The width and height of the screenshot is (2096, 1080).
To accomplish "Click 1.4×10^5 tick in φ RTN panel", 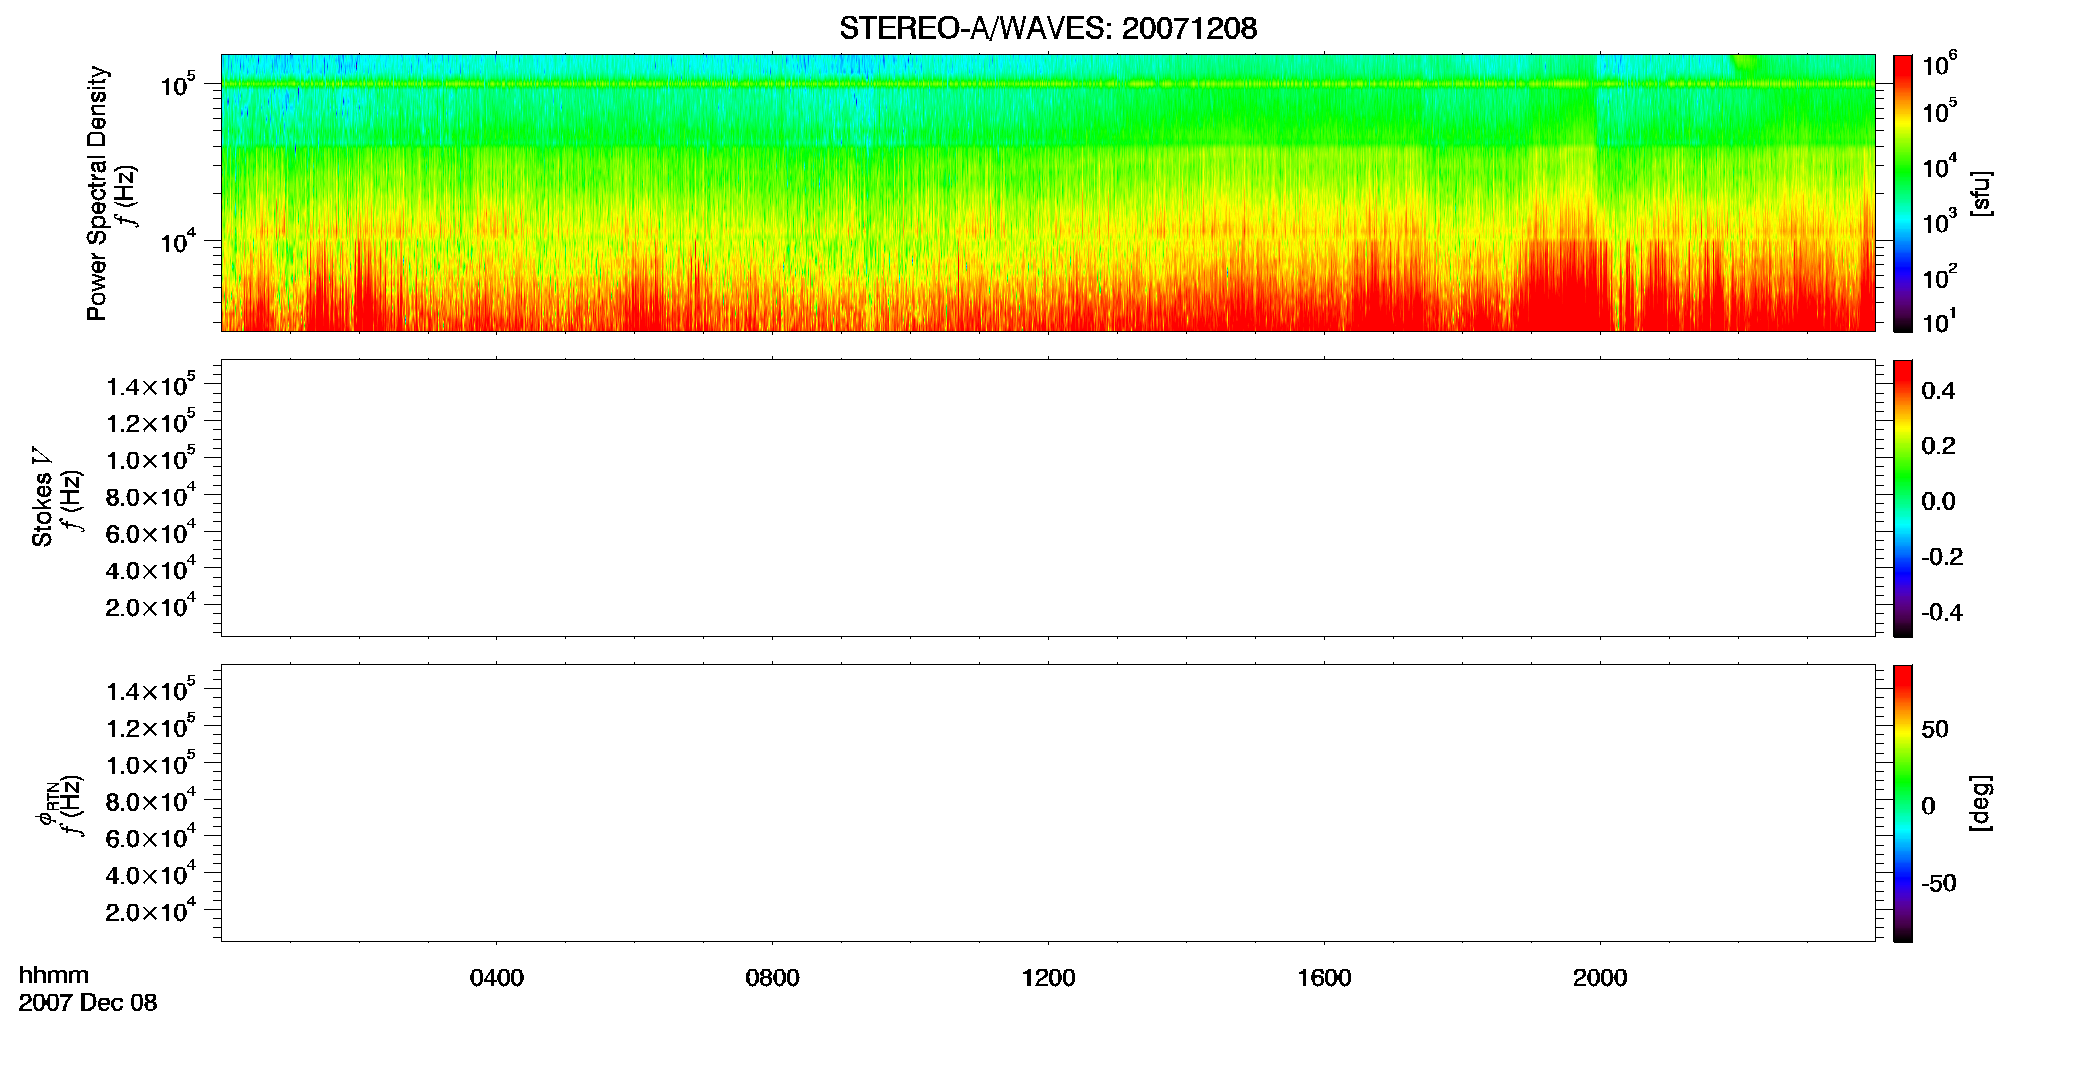I will tap(150, 690).
